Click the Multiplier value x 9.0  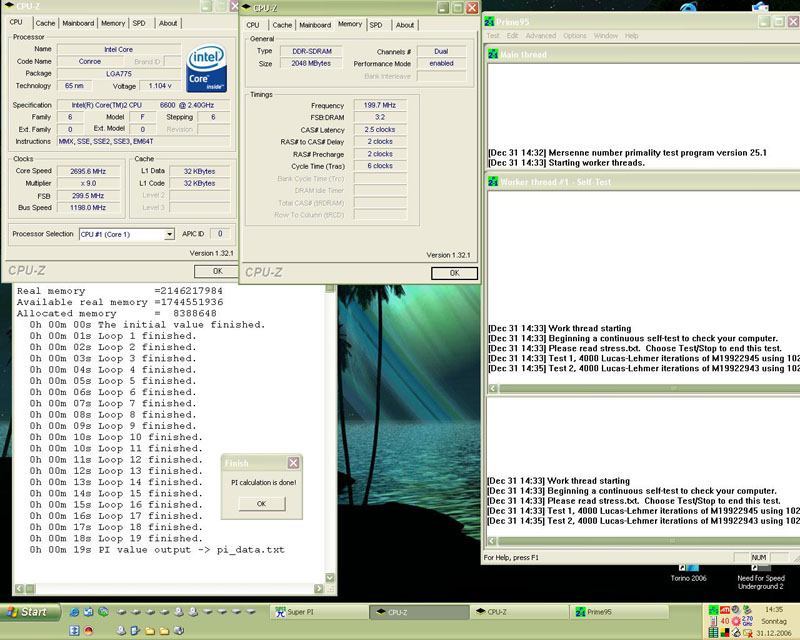[88, 183]
